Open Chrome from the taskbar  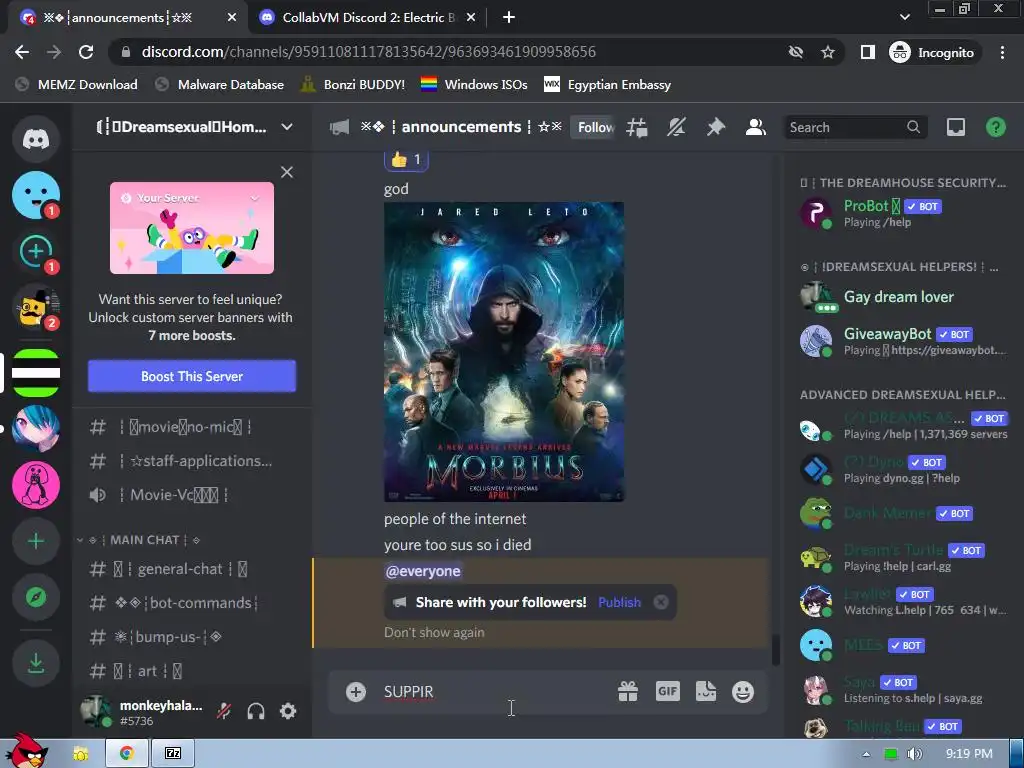coord(127,754)
